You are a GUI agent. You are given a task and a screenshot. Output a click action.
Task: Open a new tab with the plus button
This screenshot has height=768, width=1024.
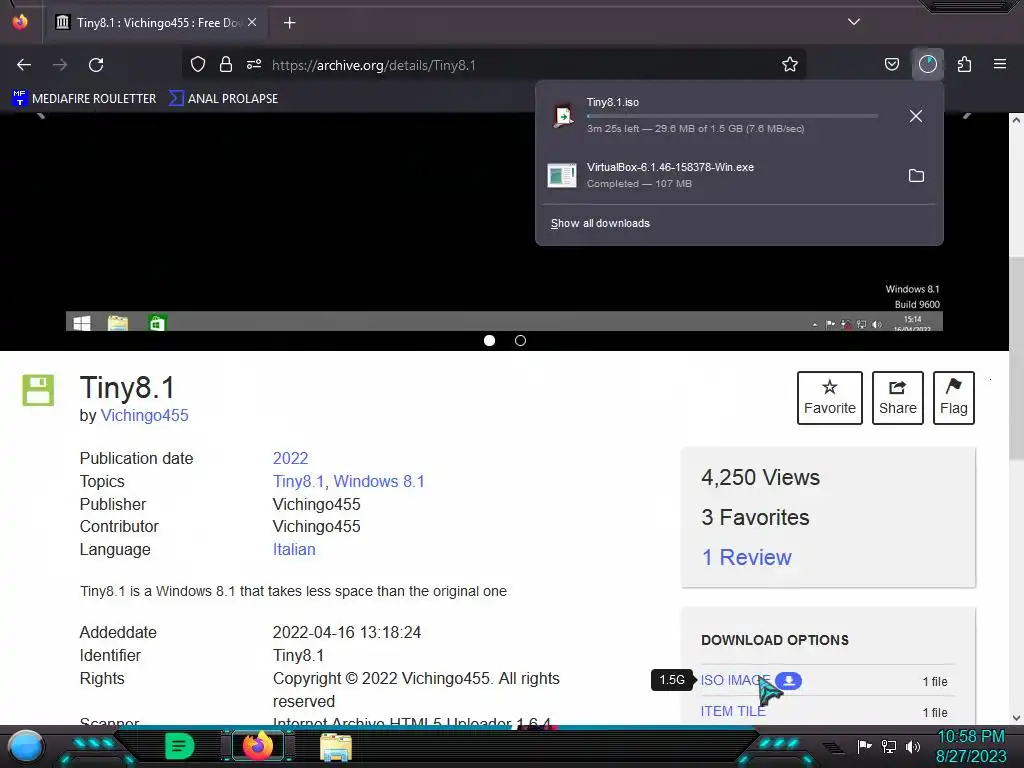coord(289,23)
